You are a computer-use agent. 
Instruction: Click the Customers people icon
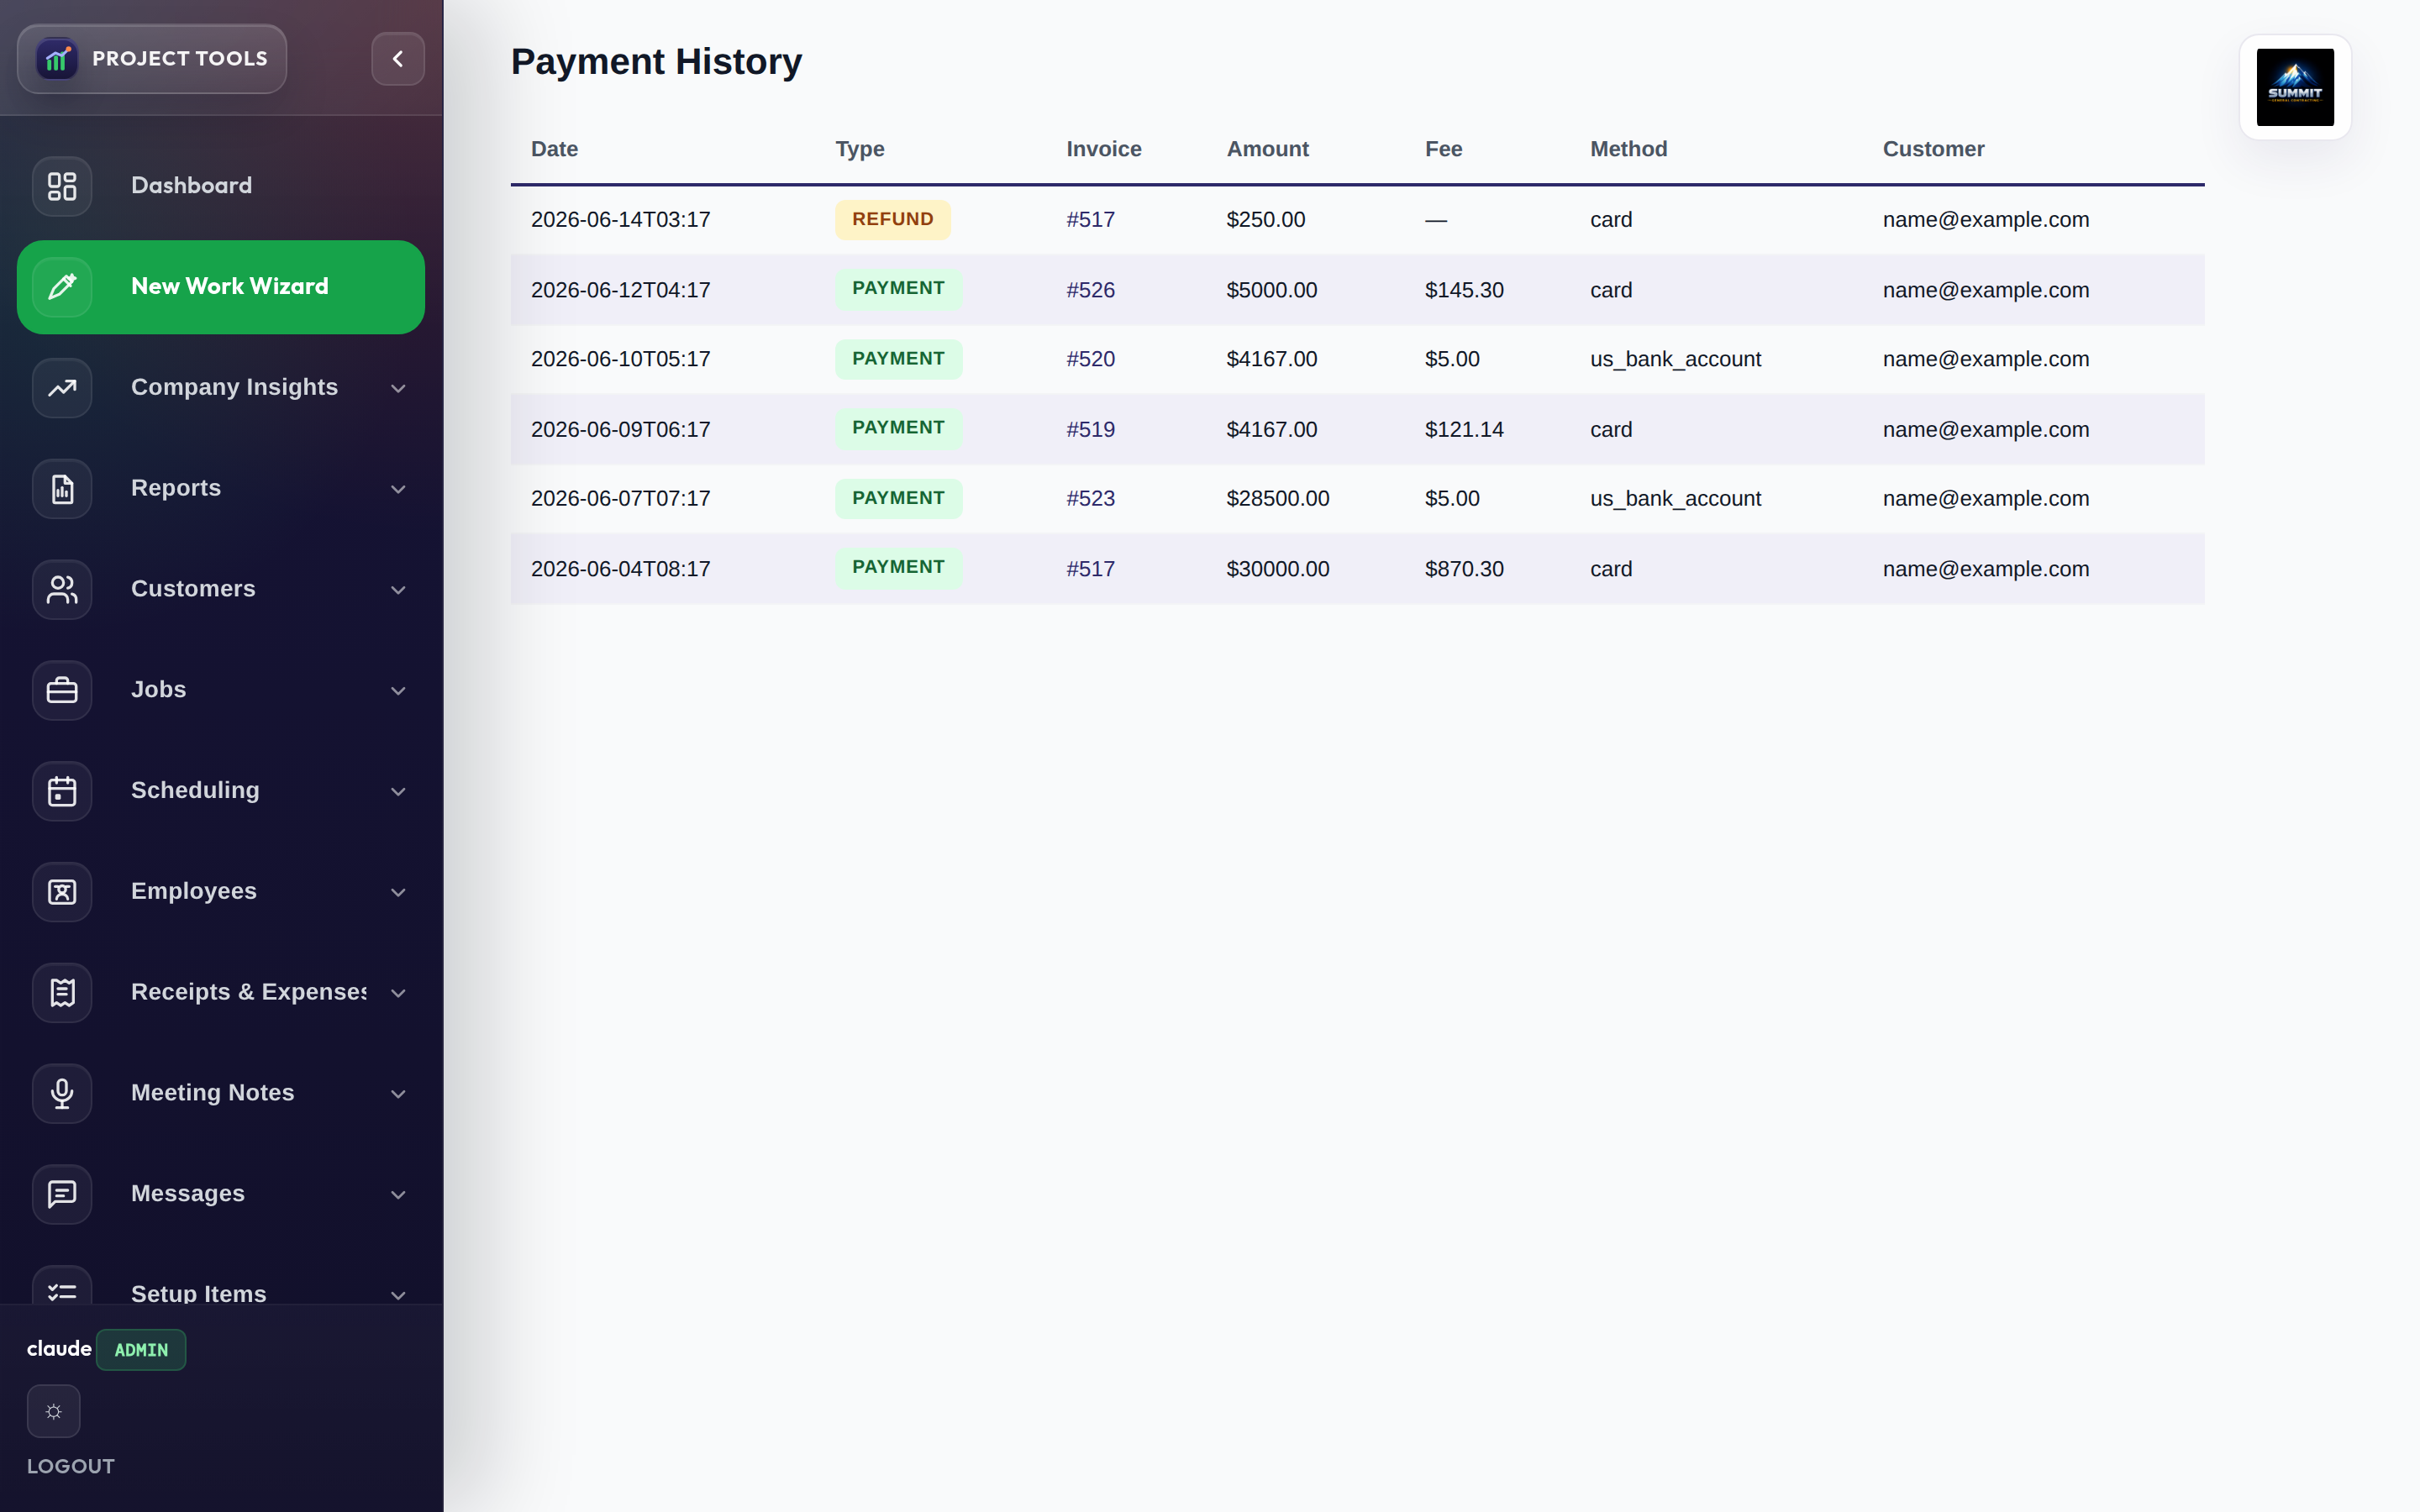(62, 590)
